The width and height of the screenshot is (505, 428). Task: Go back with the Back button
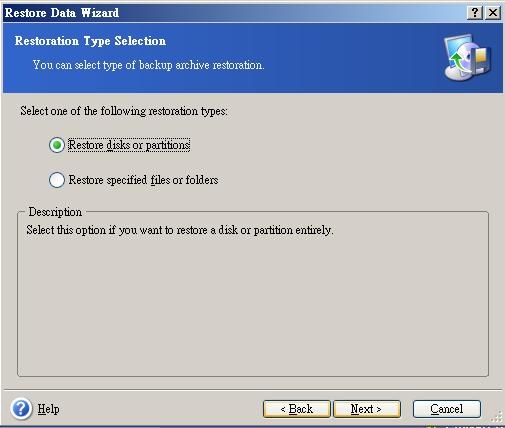coord(297,409)
